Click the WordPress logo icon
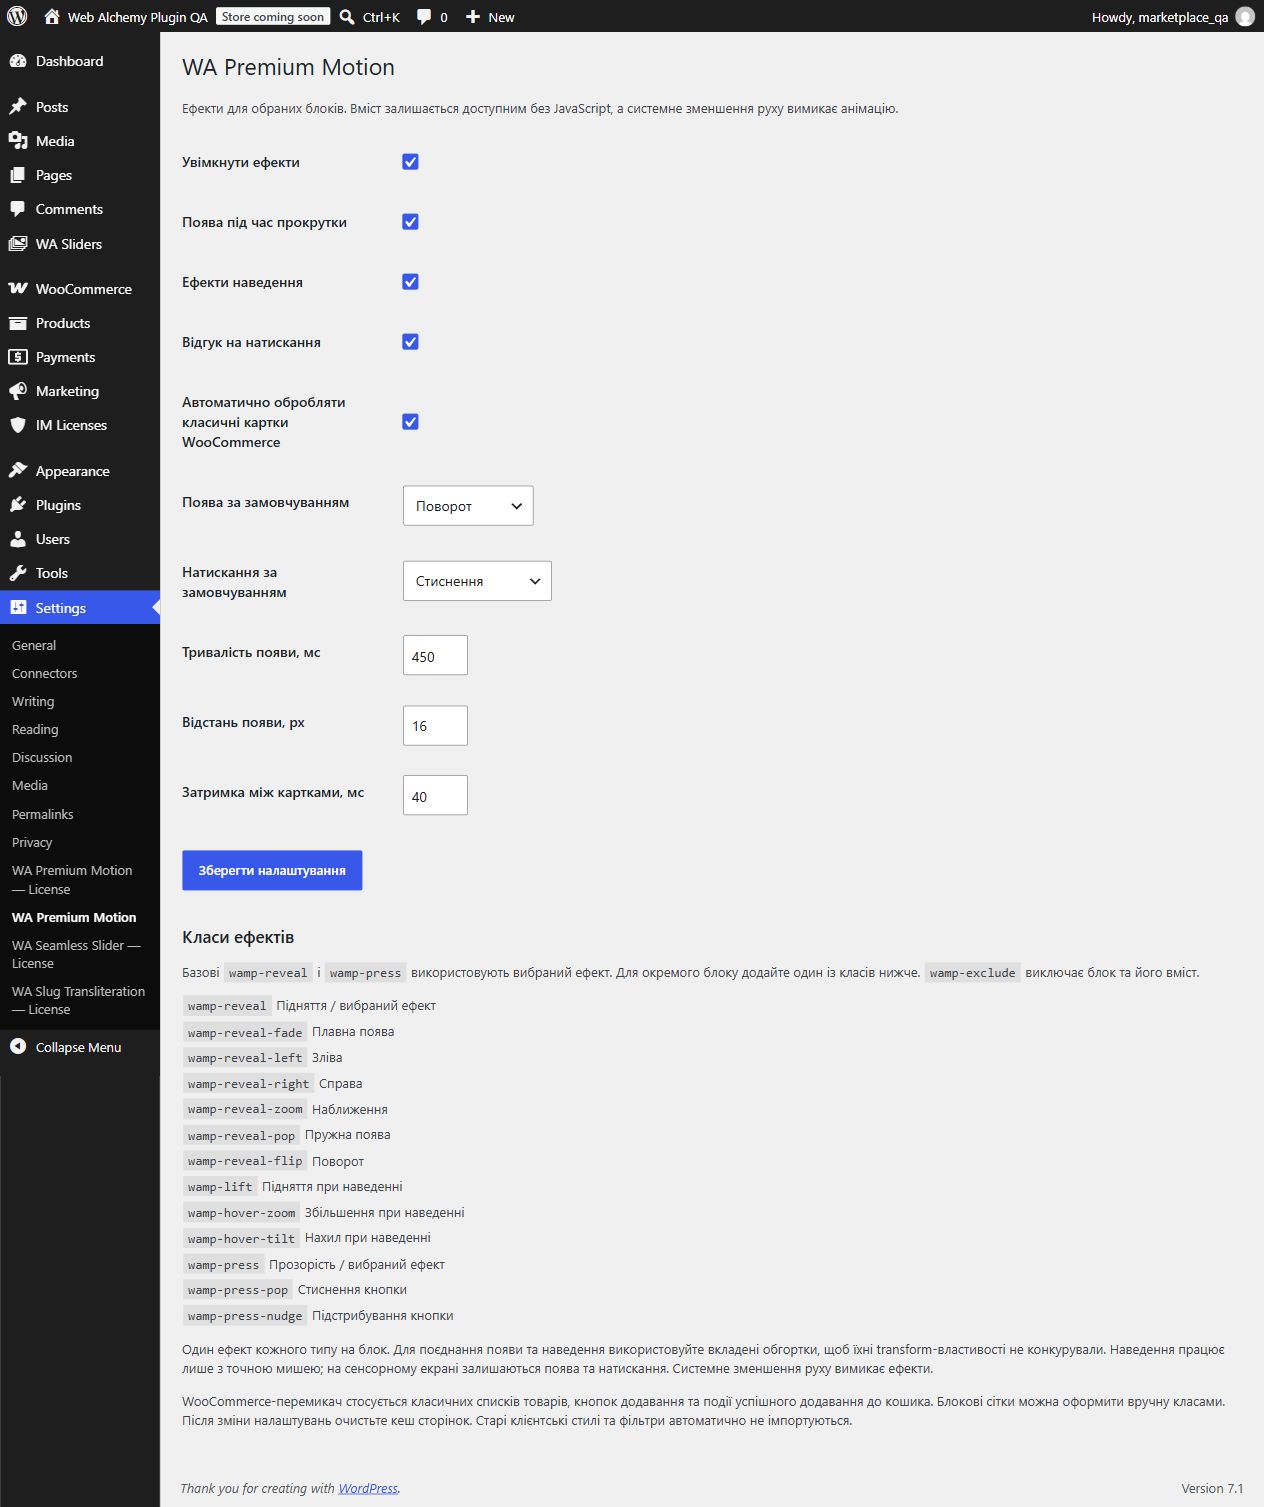This screenshot has width=1264, height=1507. pos(17,16)
